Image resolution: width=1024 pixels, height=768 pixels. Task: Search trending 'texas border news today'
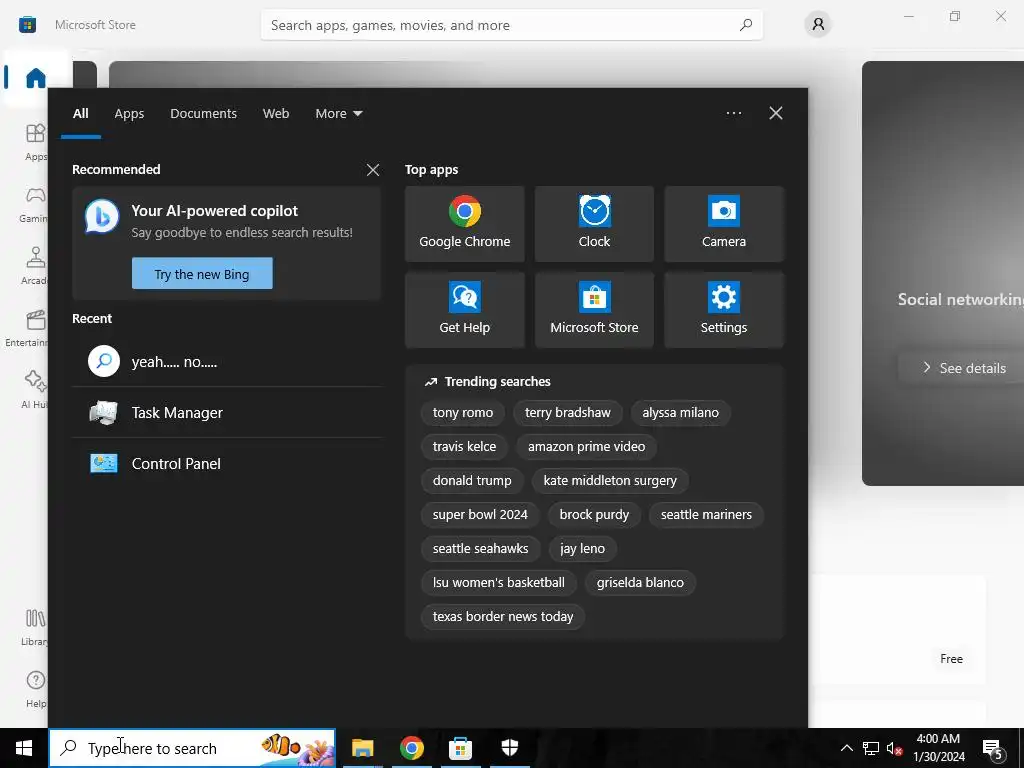pos(503,616)
